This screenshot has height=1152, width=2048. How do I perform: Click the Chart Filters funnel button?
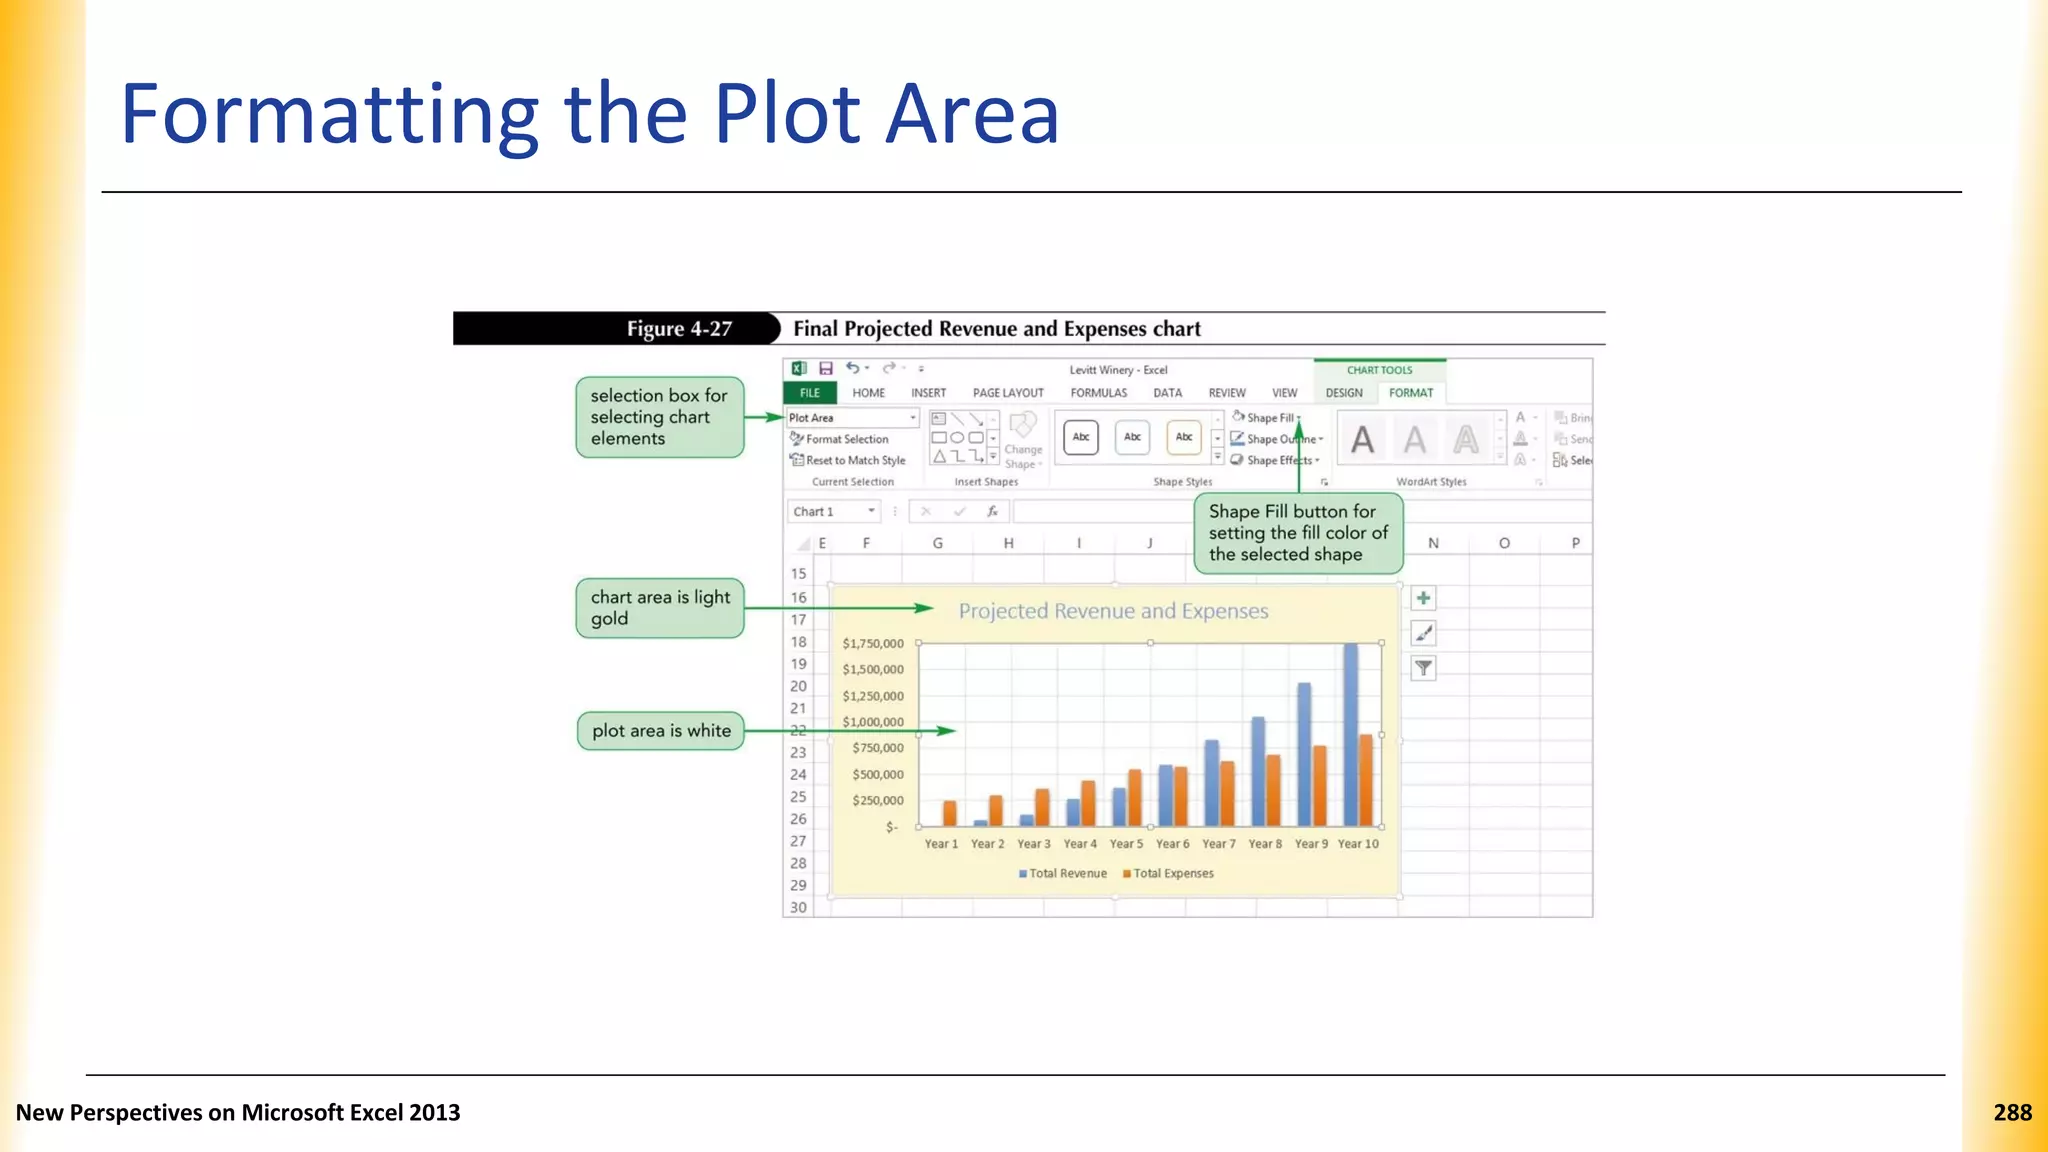pyautogui.click(x=1423, y=668)
